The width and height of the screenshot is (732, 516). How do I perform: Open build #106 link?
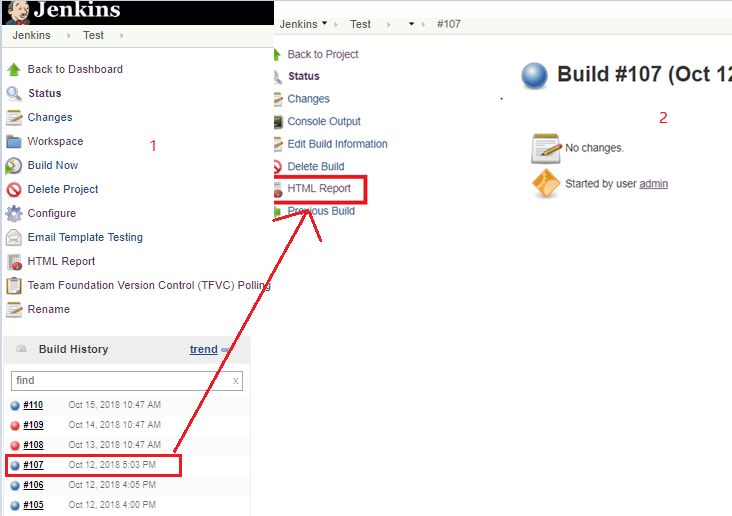(x=33, y=485)
